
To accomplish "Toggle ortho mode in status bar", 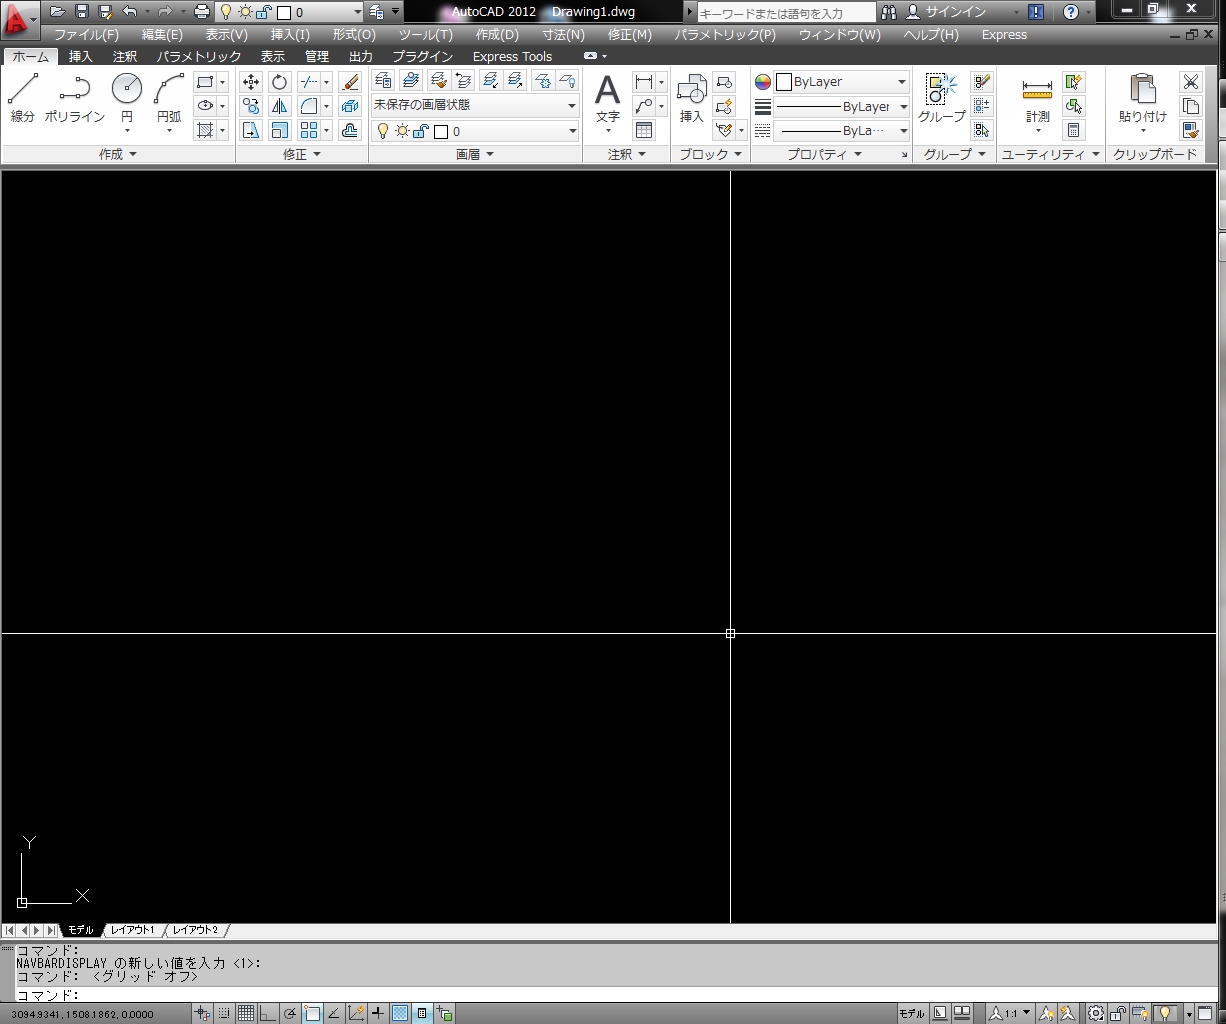I will tap(267, 1013).
